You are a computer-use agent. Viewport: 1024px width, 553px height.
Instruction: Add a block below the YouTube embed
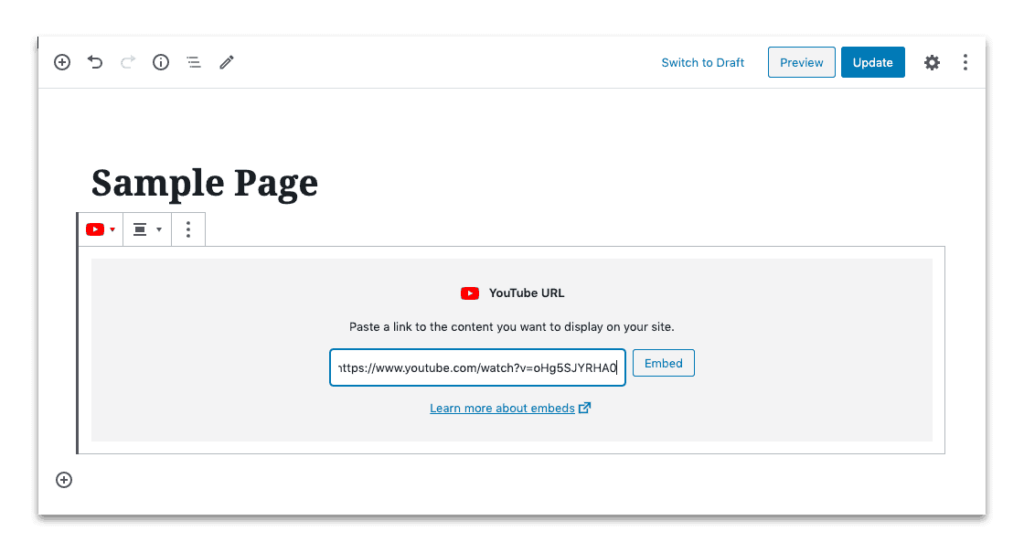pos(64,480)
